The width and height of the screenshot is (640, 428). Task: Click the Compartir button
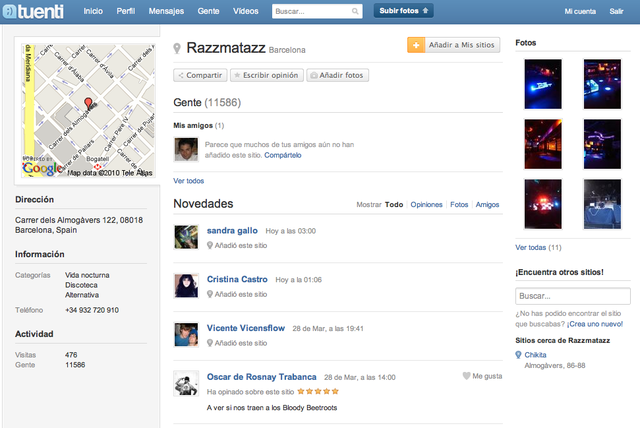pos(200,75)
